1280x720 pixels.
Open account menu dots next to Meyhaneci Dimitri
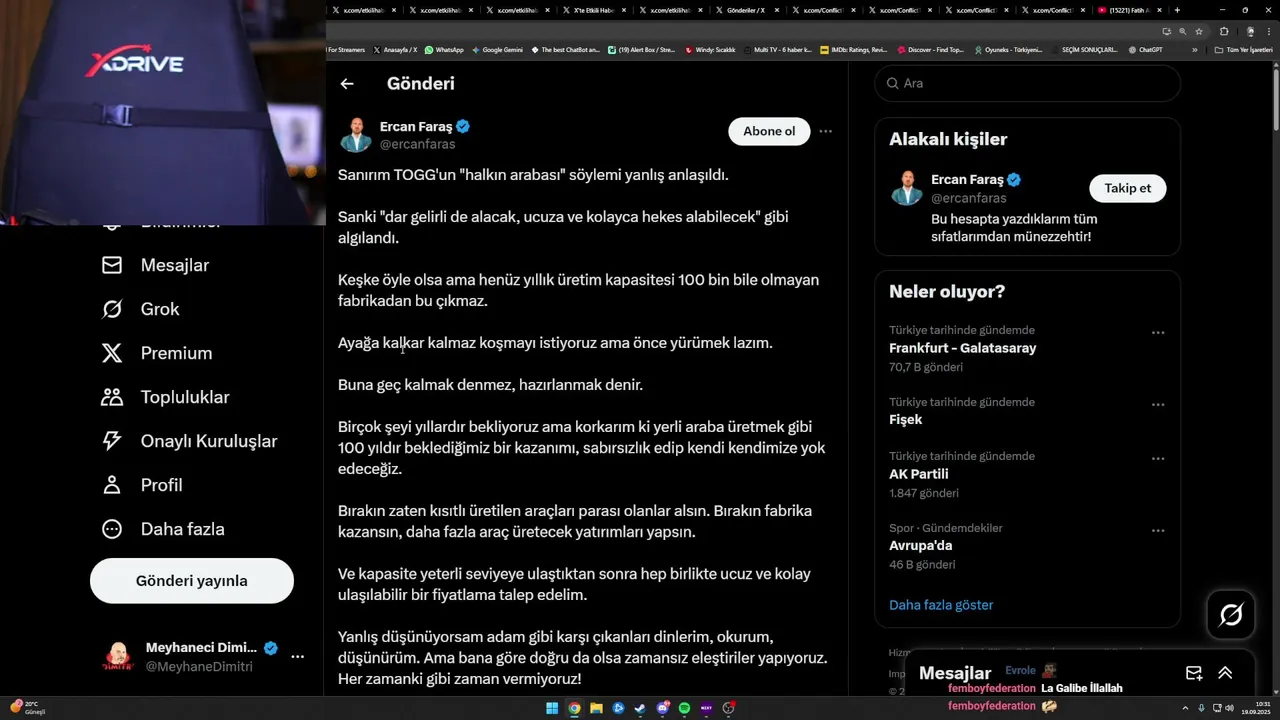[x=297, y=657]
